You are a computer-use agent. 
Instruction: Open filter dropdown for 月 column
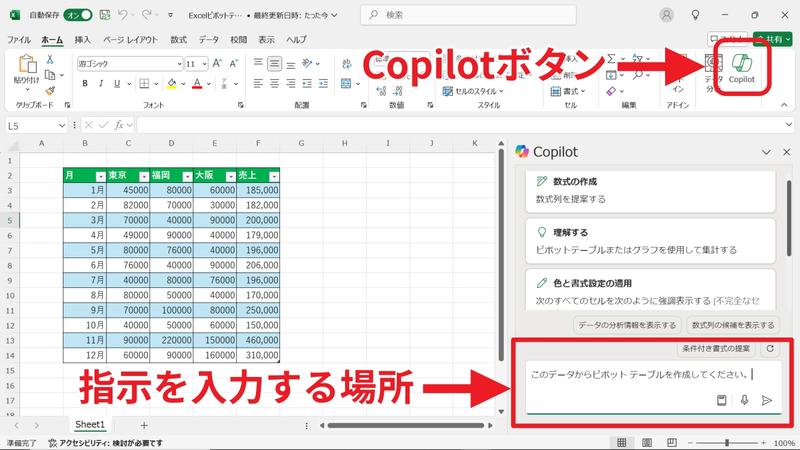click(101, 177)
